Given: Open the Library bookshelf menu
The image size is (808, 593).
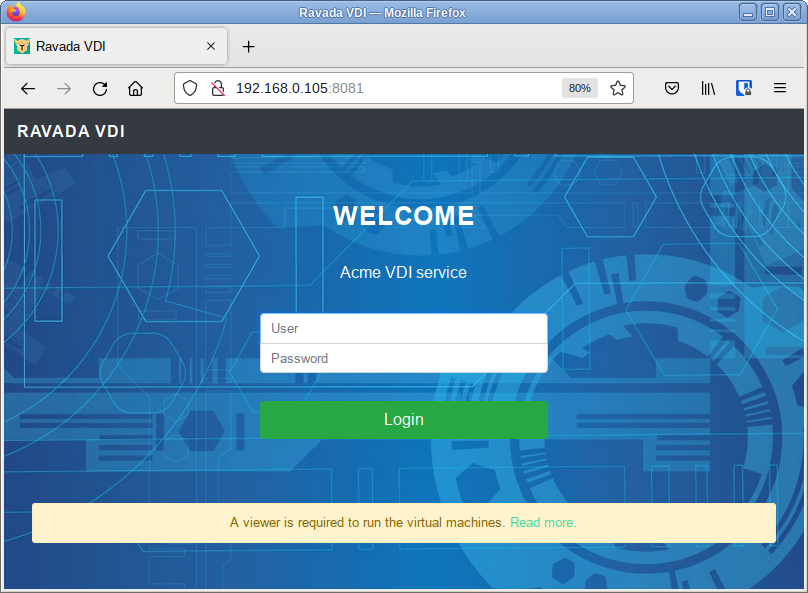Looking at the screenshot, I should pyautogui.click(x=708, y=89).
